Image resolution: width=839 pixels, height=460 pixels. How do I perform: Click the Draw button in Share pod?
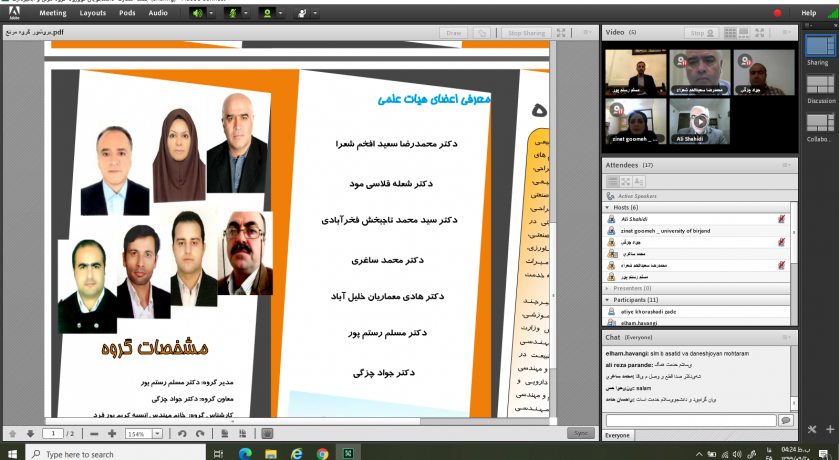[x=454, y=33]
